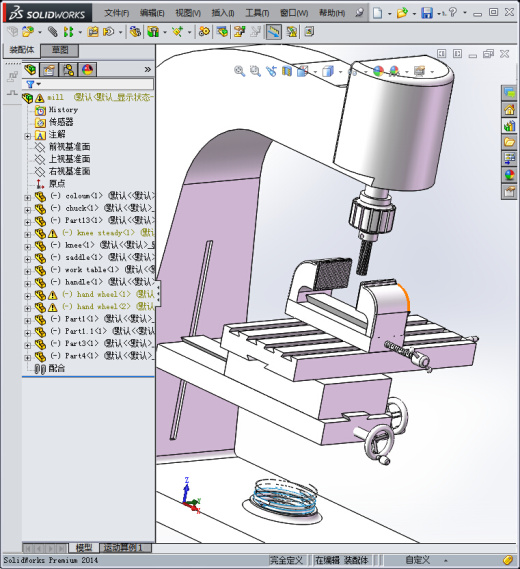520x569 pixels.
Task: Expand the hand wheel<2> component node
Action: point(28,309)
